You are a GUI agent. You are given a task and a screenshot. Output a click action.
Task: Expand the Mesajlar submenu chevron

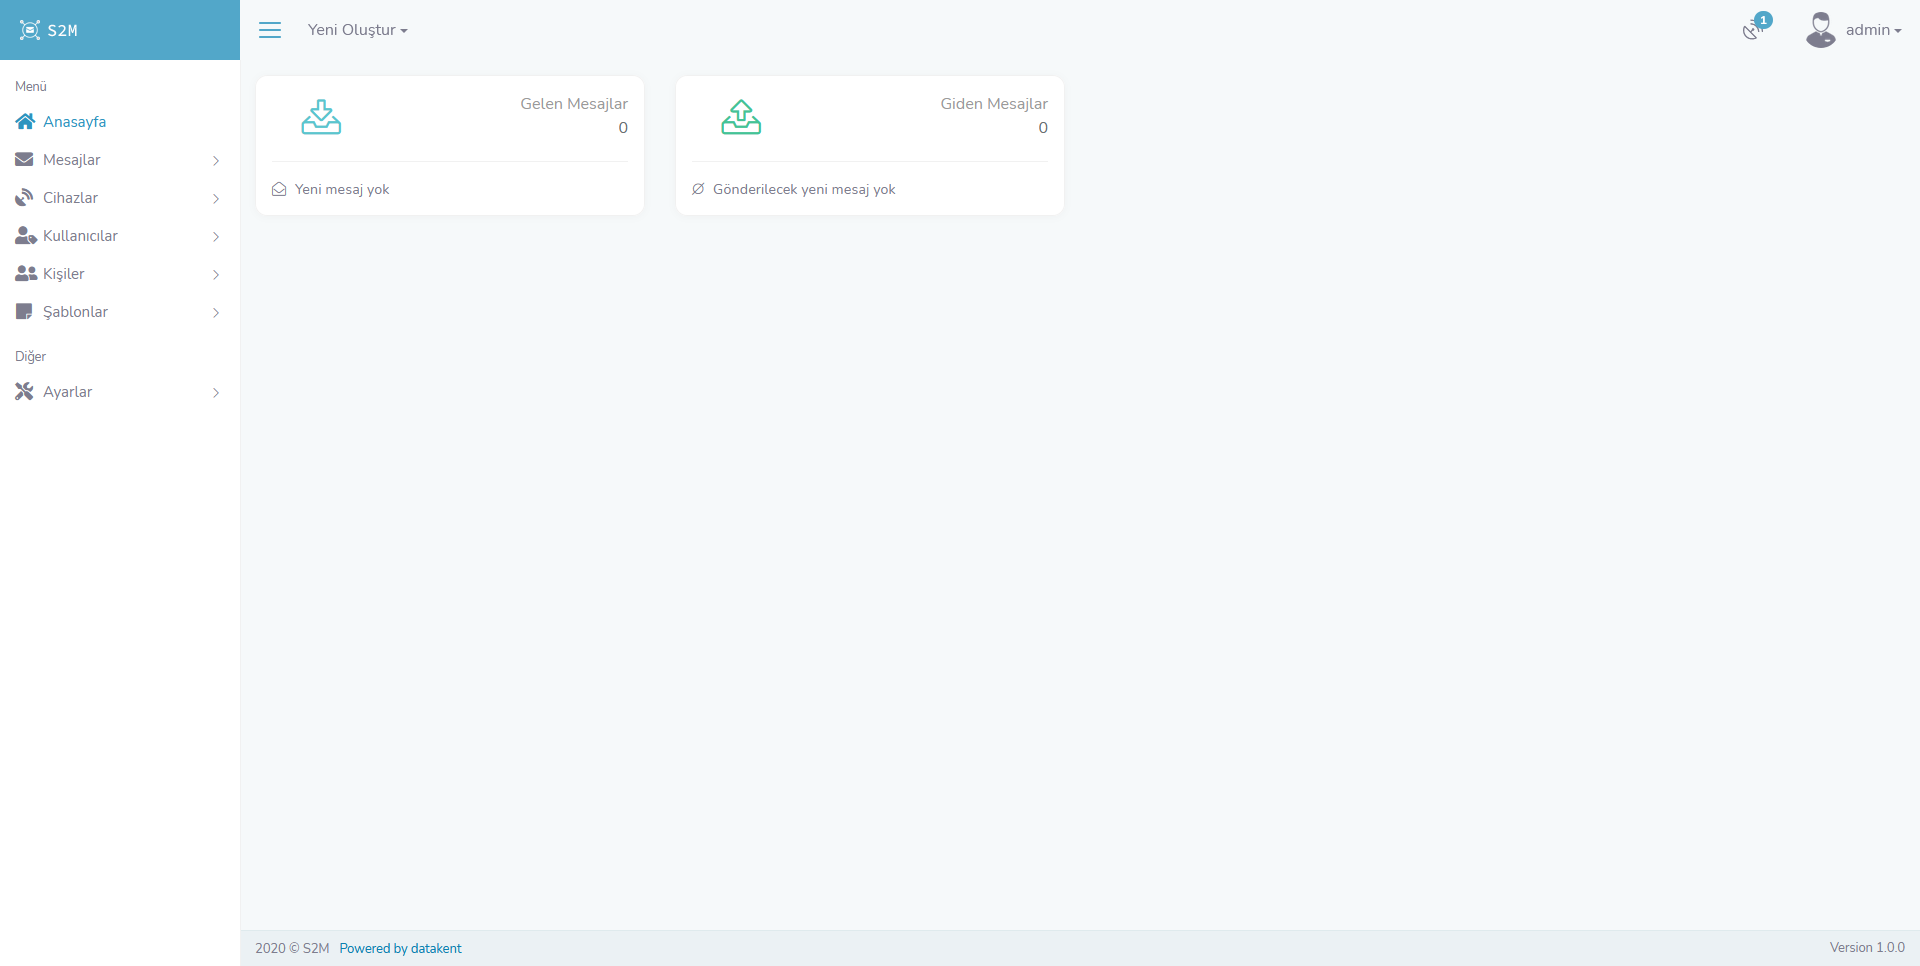click(216, 160)
